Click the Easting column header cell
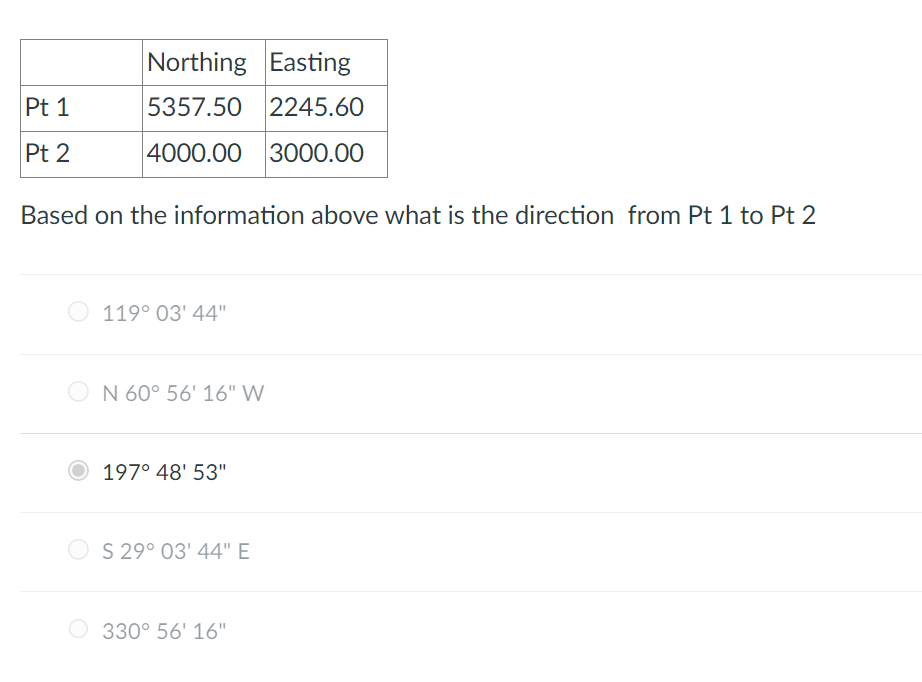This screenshot has width=922, height=682. 326,62
